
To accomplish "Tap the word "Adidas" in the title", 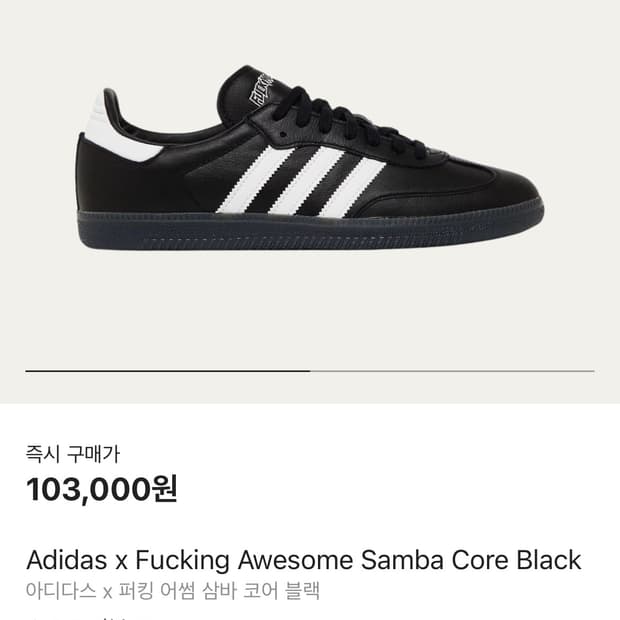I will click(x=66, y=560).
